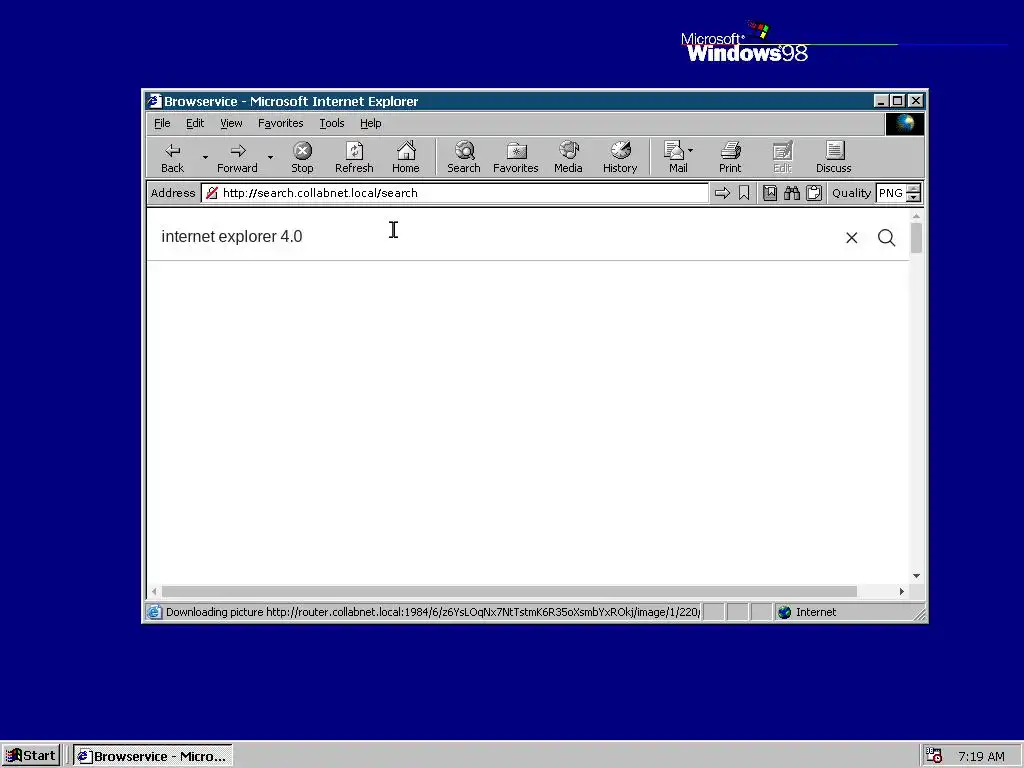Click the IE globe throbber logo

[904, 123]
